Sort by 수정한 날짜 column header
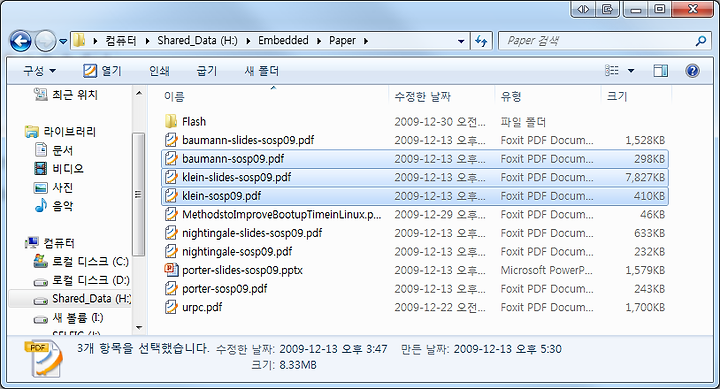 point(422,96)
